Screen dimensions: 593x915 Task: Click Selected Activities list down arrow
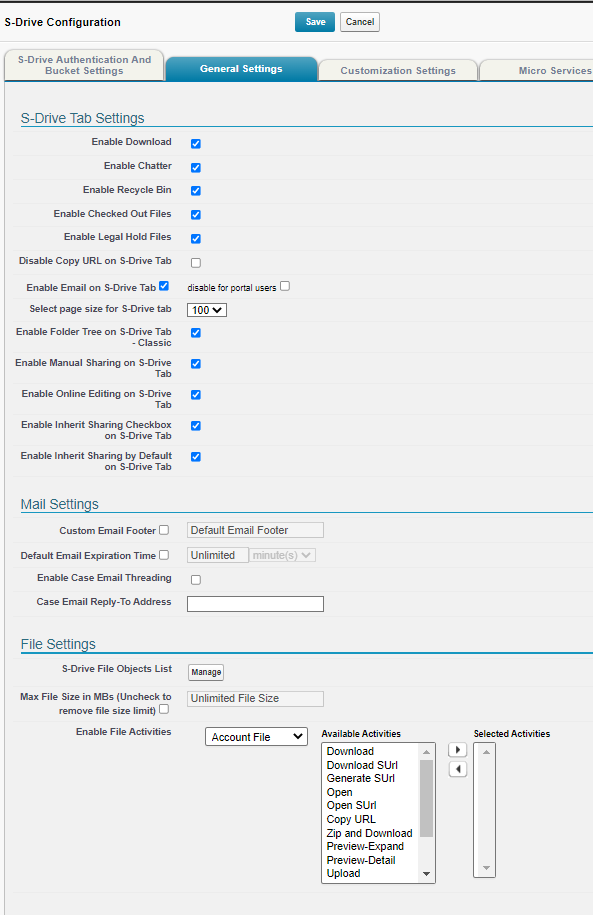coord(486,868)
